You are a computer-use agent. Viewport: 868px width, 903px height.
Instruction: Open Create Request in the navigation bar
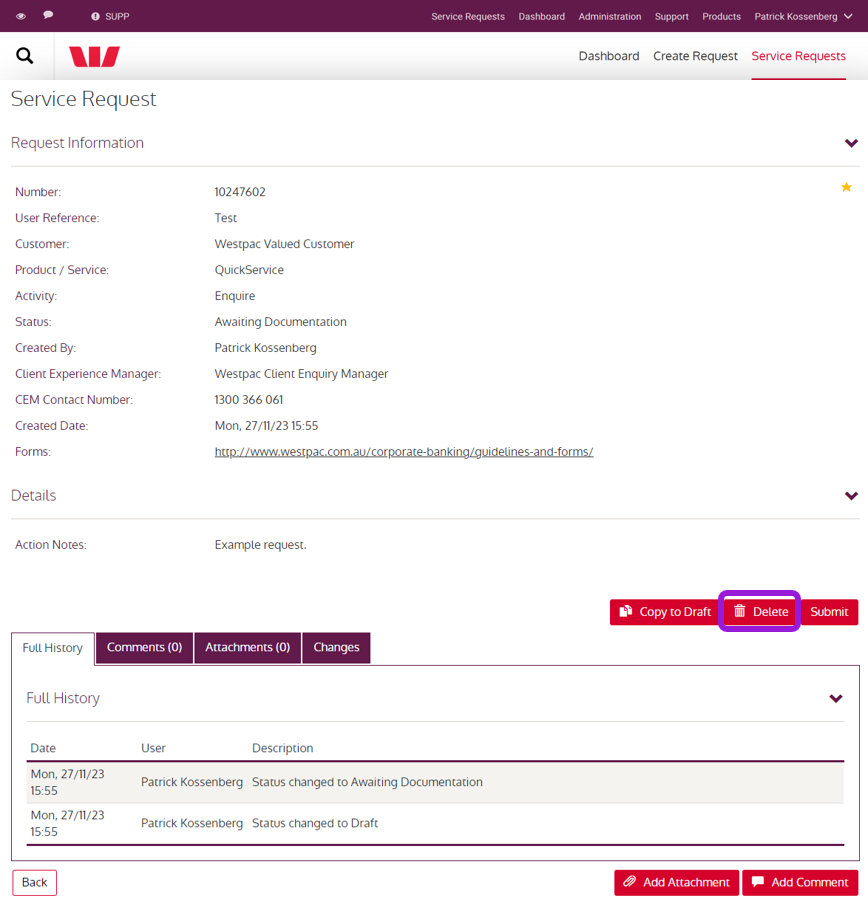click(695, 56)
